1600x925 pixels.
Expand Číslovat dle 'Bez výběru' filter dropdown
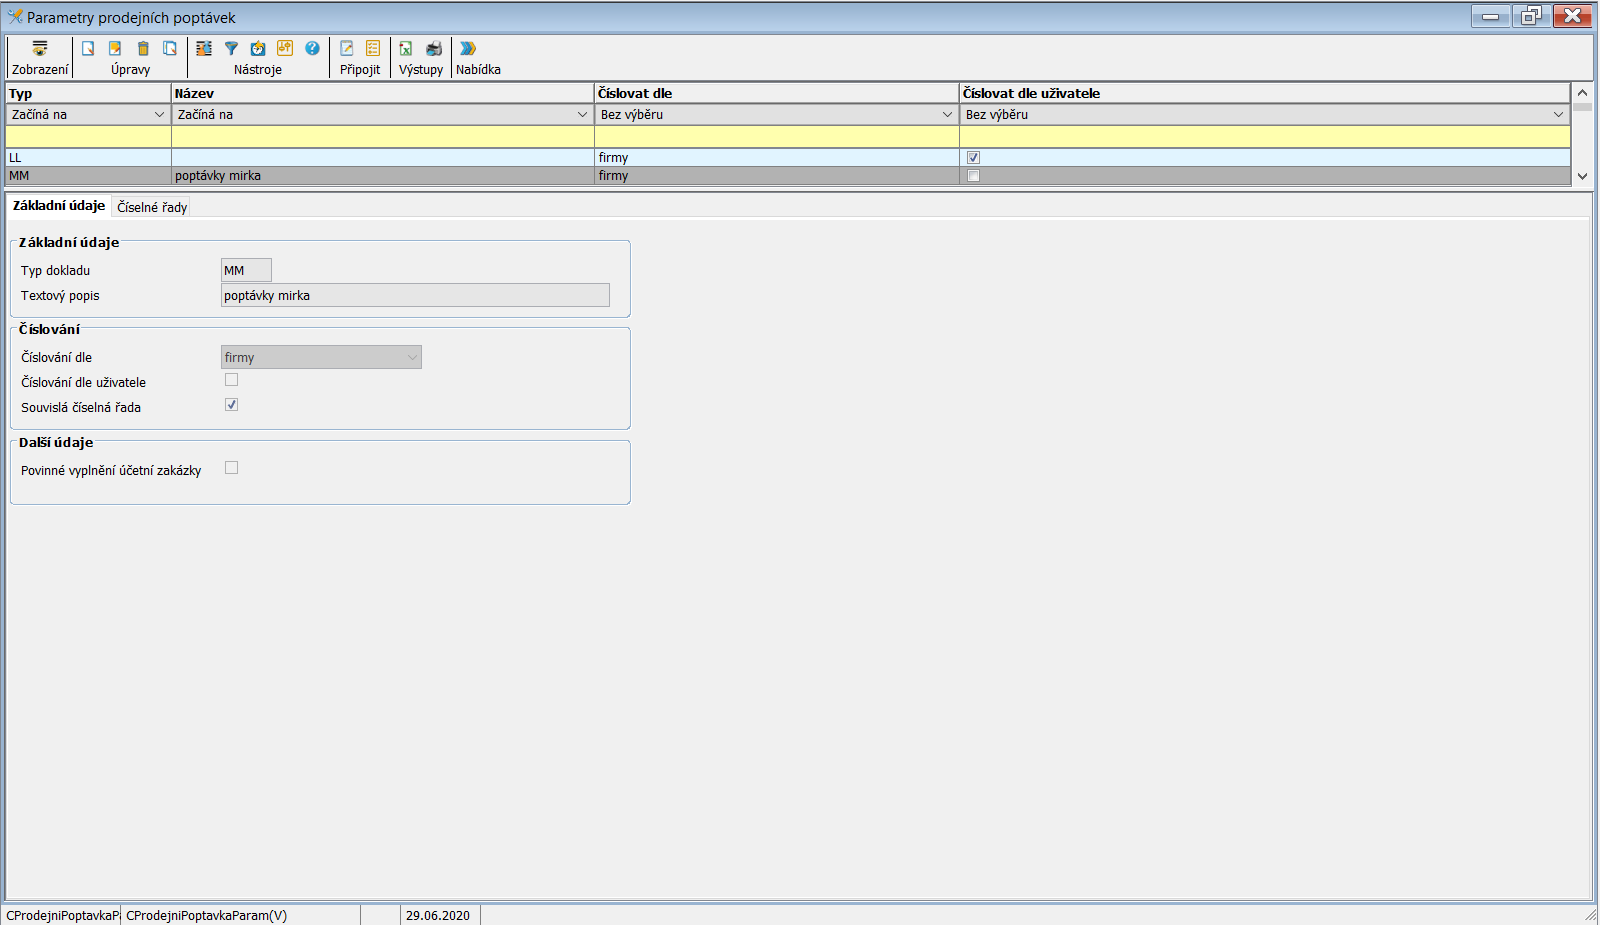pos(776,115)
